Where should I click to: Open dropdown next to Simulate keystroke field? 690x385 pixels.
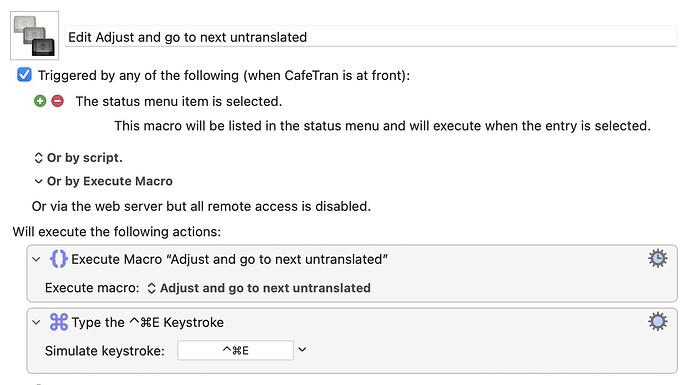pos(302,350)
